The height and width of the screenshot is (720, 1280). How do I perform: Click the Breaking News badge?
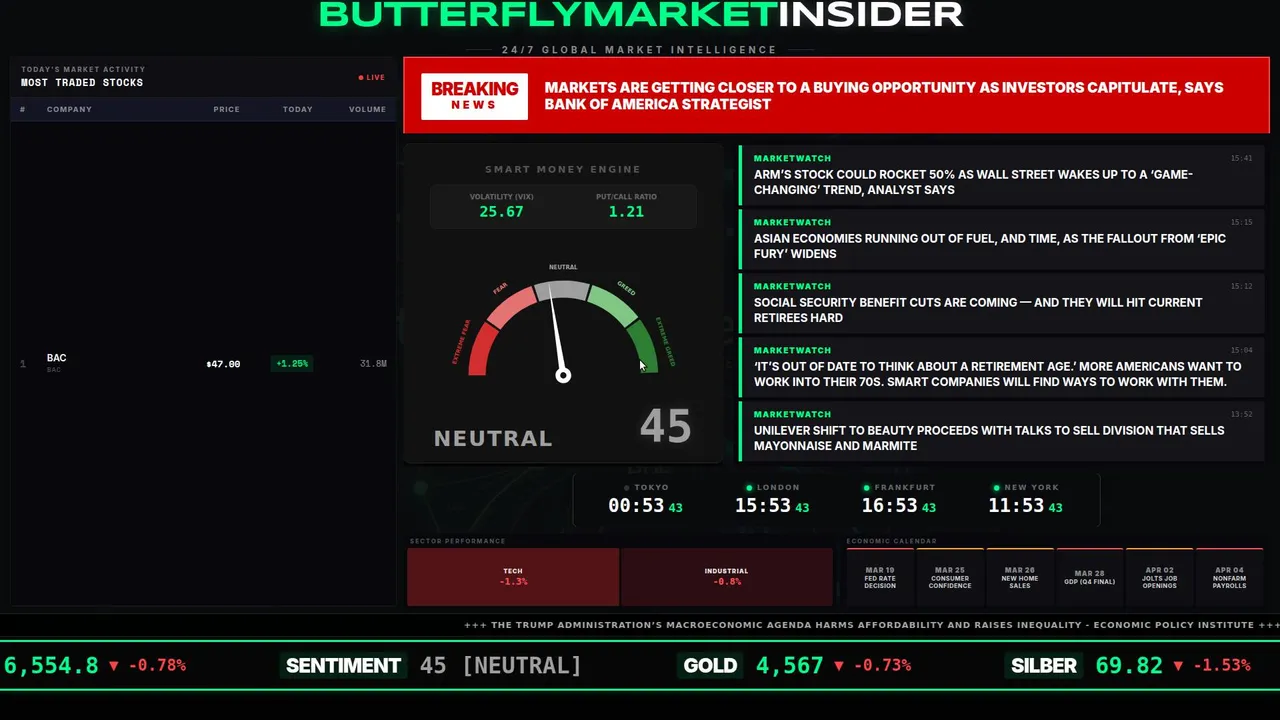click(x=474, y=96)
